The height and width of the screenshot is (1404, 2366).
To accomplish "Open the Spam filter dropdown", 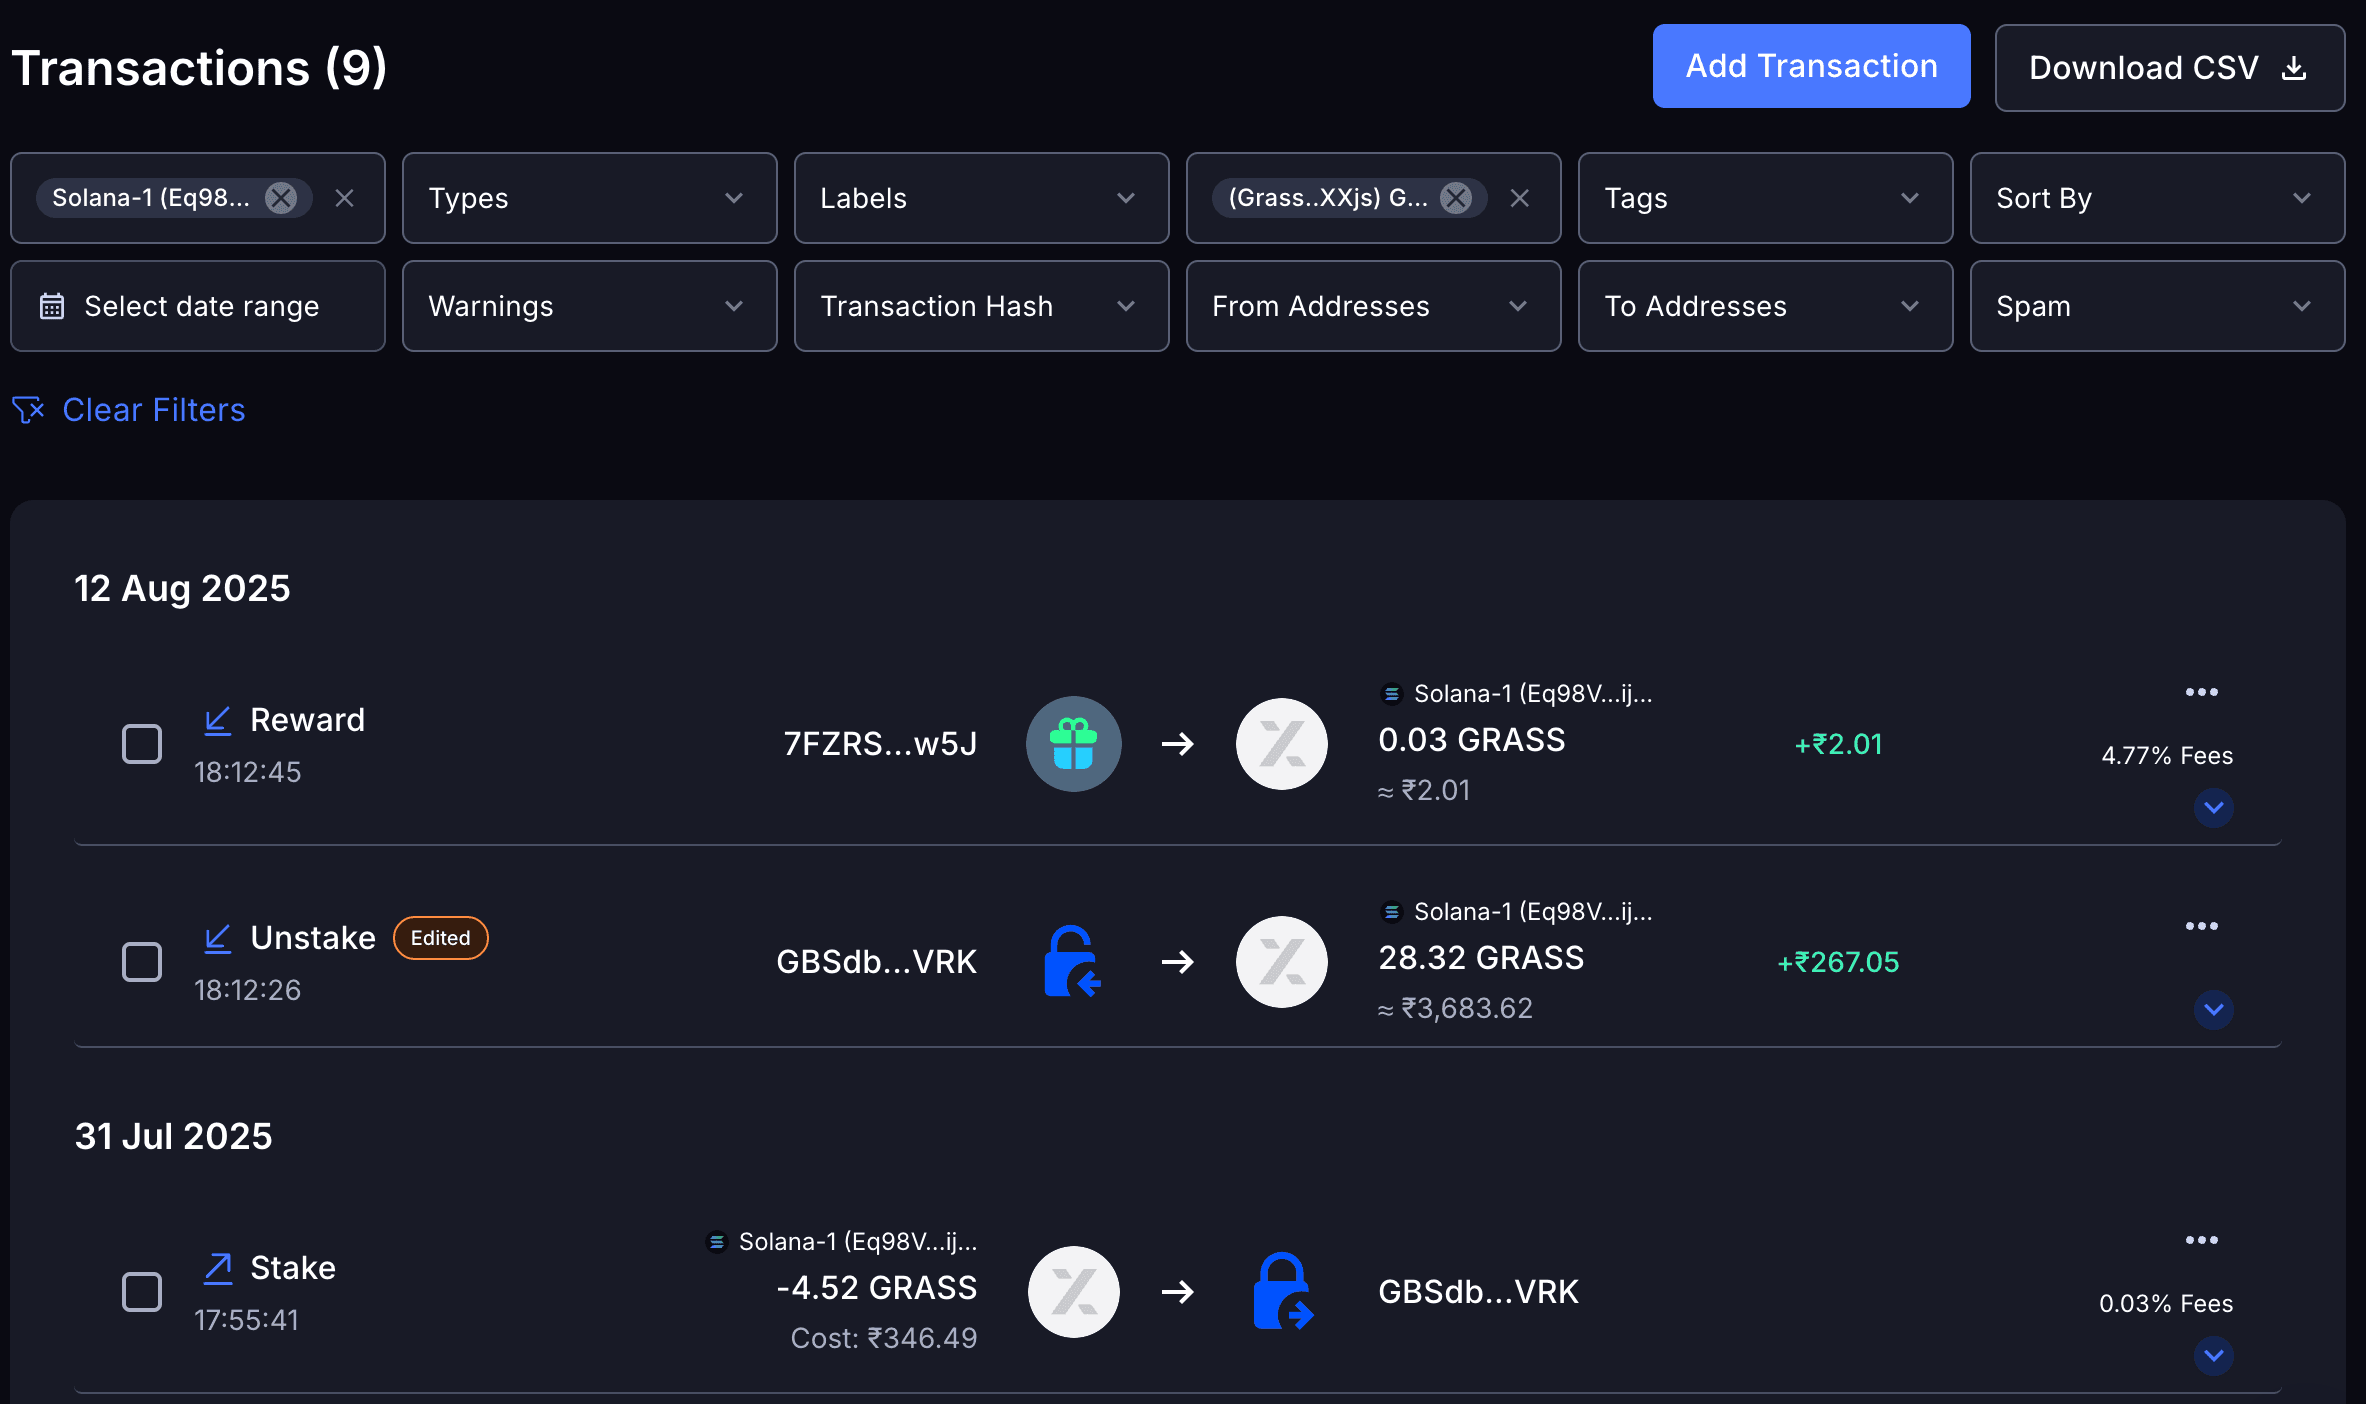I will point(2157,306).
